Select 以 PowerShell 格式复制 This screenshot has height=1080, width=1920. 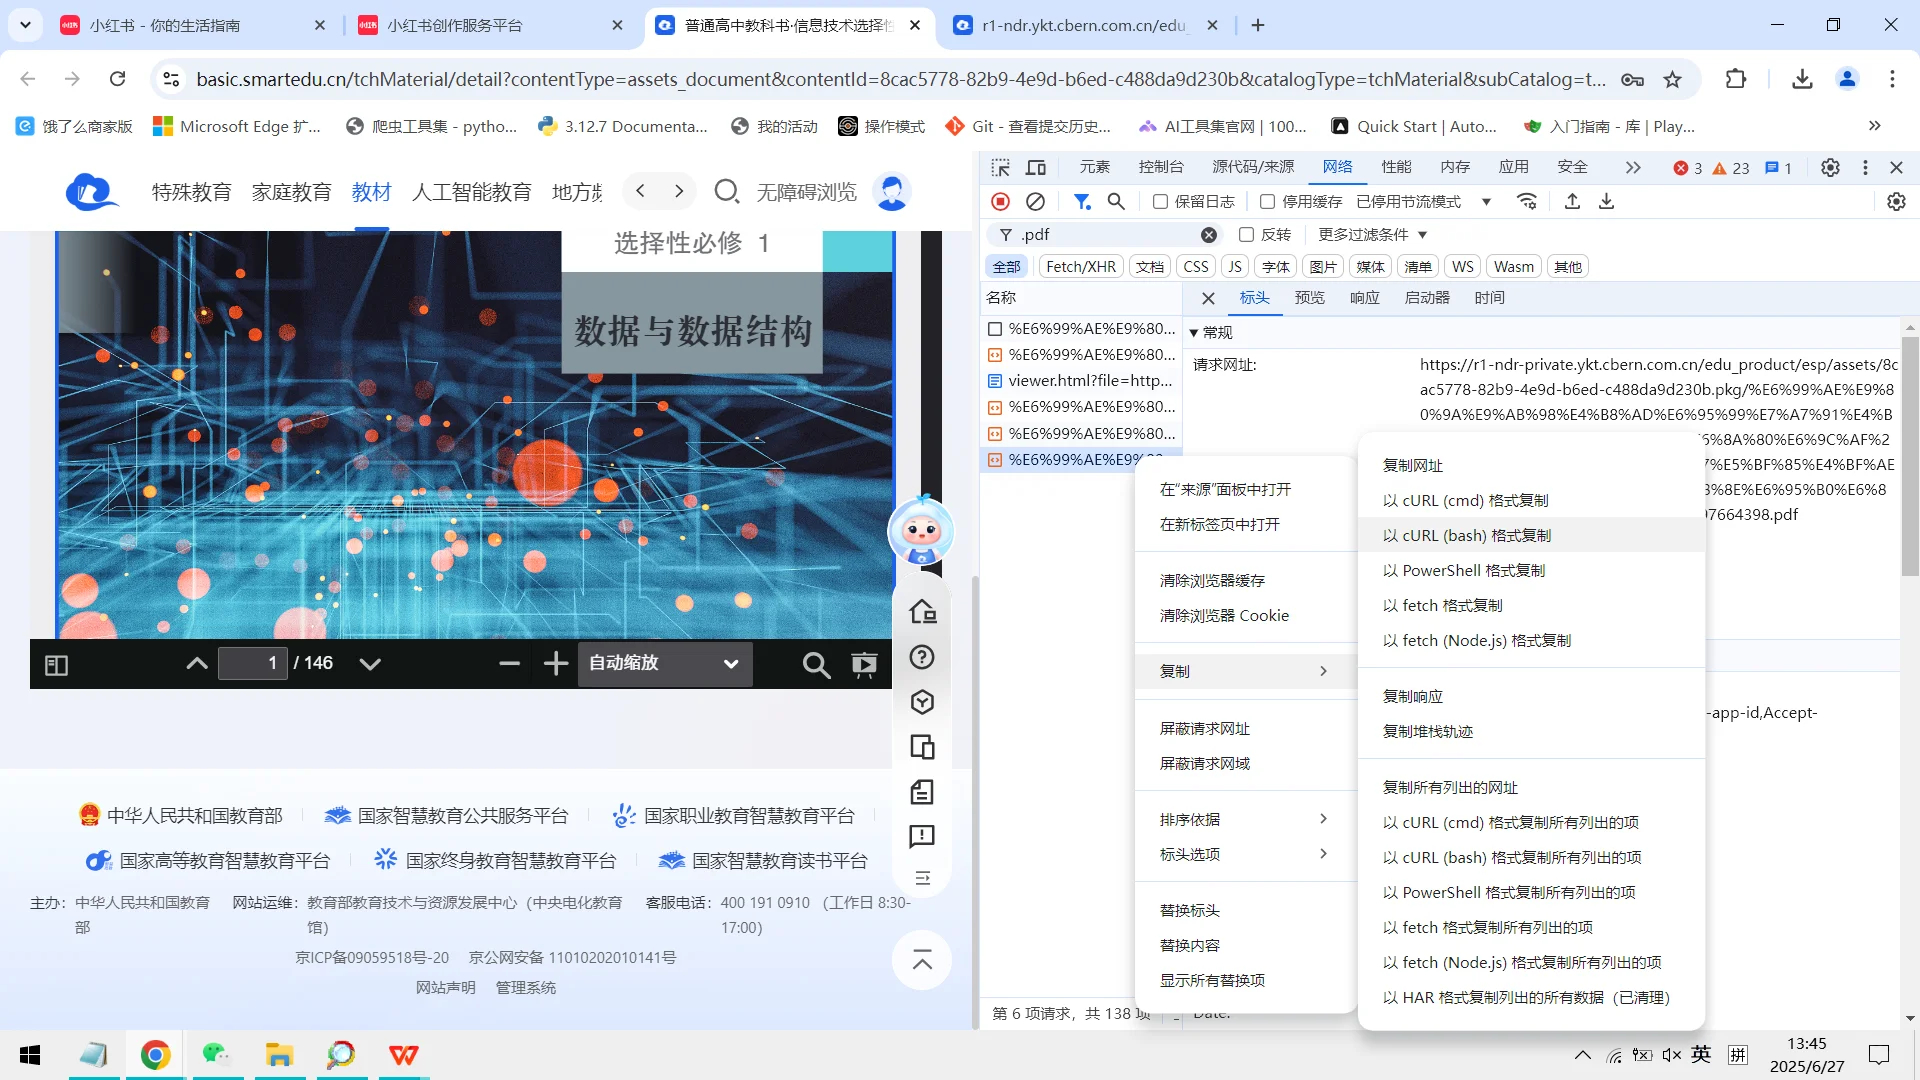[x=1531, y=571]
